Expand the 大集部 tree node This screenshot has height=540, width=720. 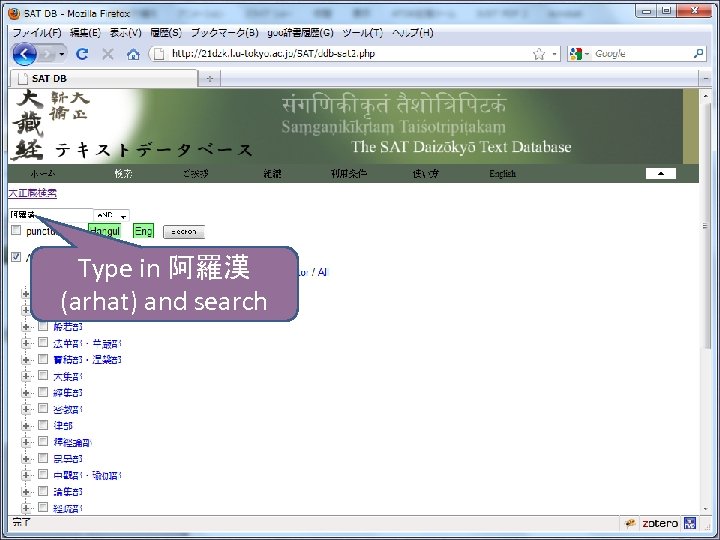pyautogui.click(x=26, y=376)
